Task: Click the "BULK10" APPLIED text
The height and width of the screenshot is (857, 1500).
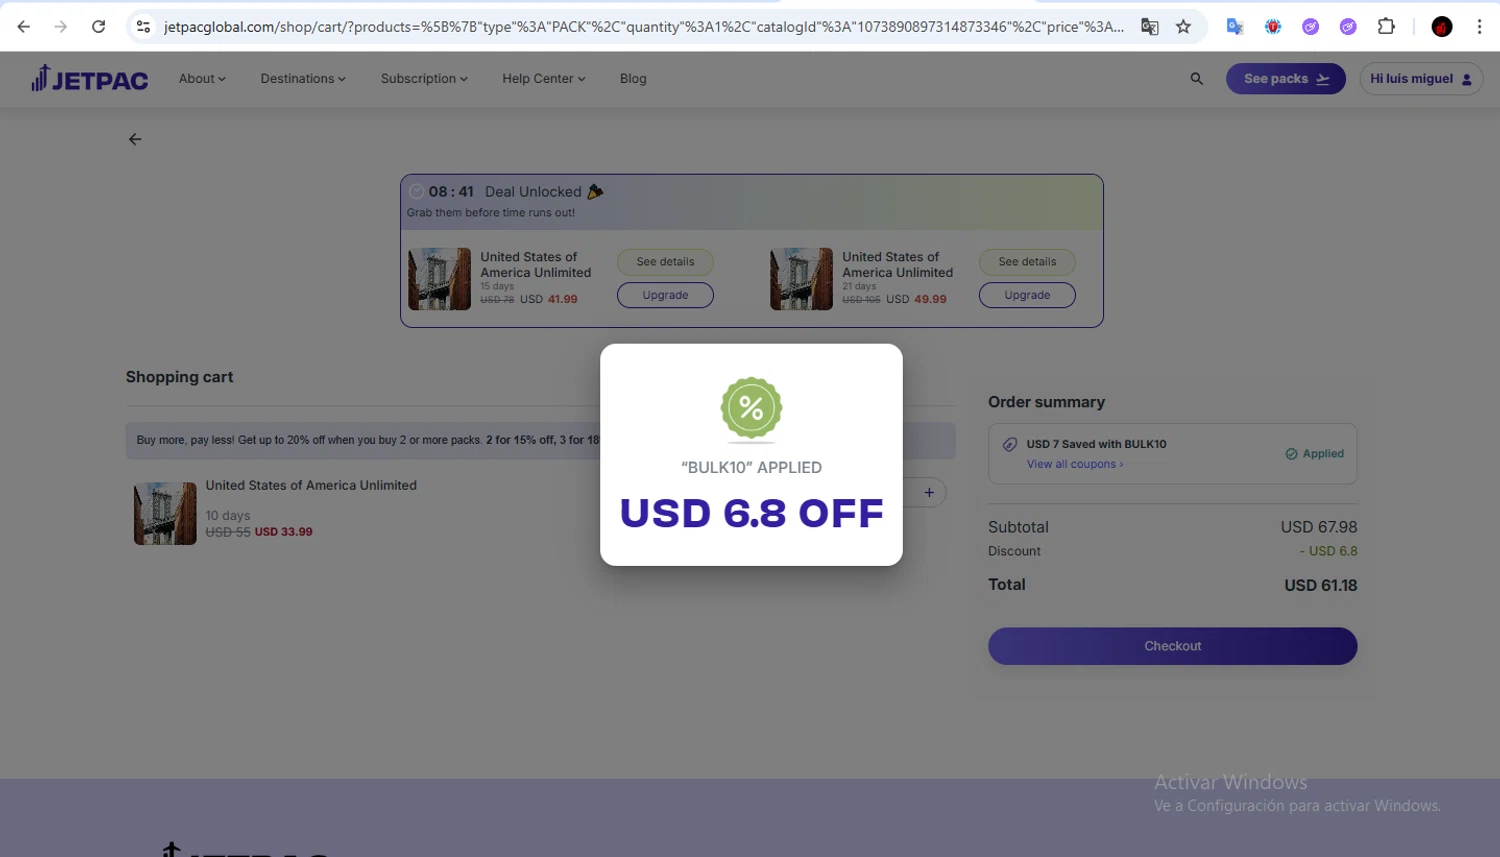Action: [751, 467]
